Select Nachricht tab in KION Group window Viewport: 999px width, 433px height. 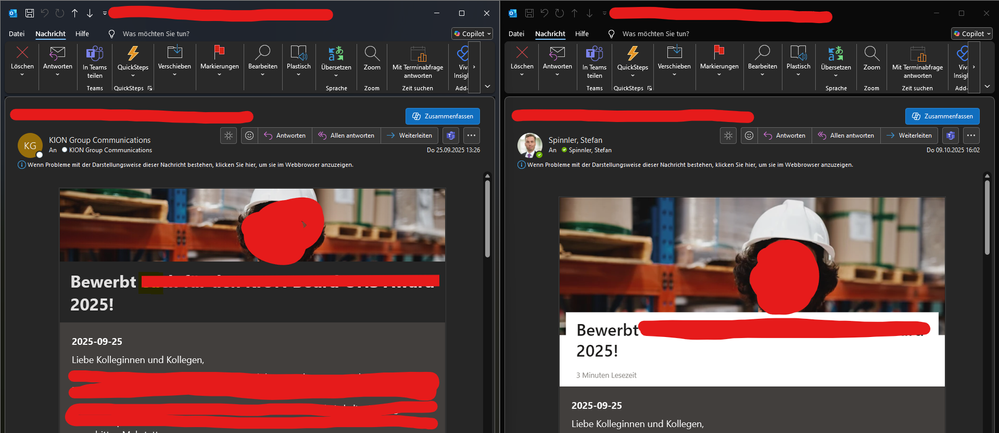pyautogui.click(x=50, y=34)
